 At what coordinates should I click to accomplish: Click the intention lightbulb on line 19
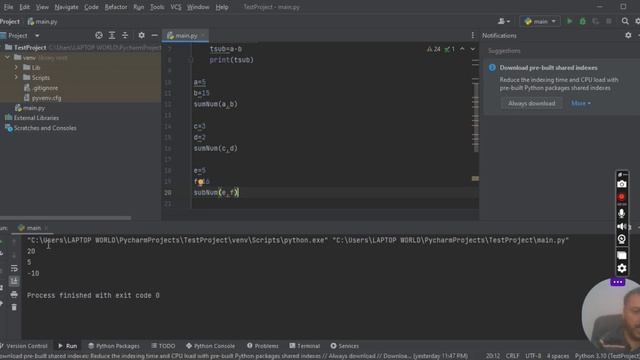click(200, 182)
